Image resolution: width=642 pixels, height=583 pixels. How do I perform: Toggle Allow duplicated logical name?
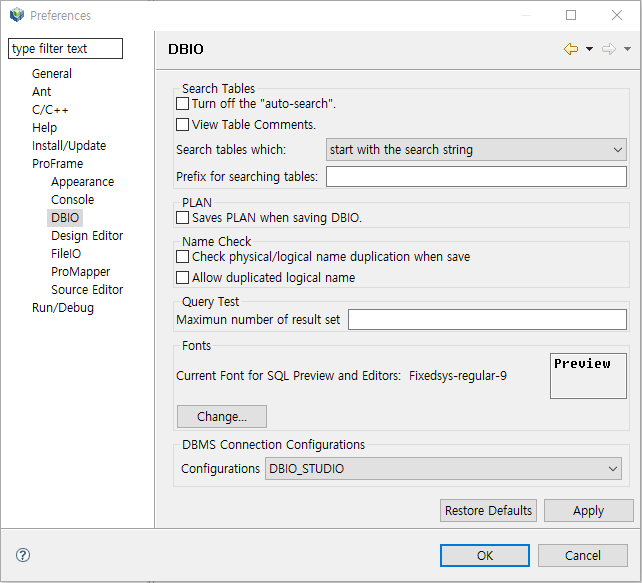[182, 278]
